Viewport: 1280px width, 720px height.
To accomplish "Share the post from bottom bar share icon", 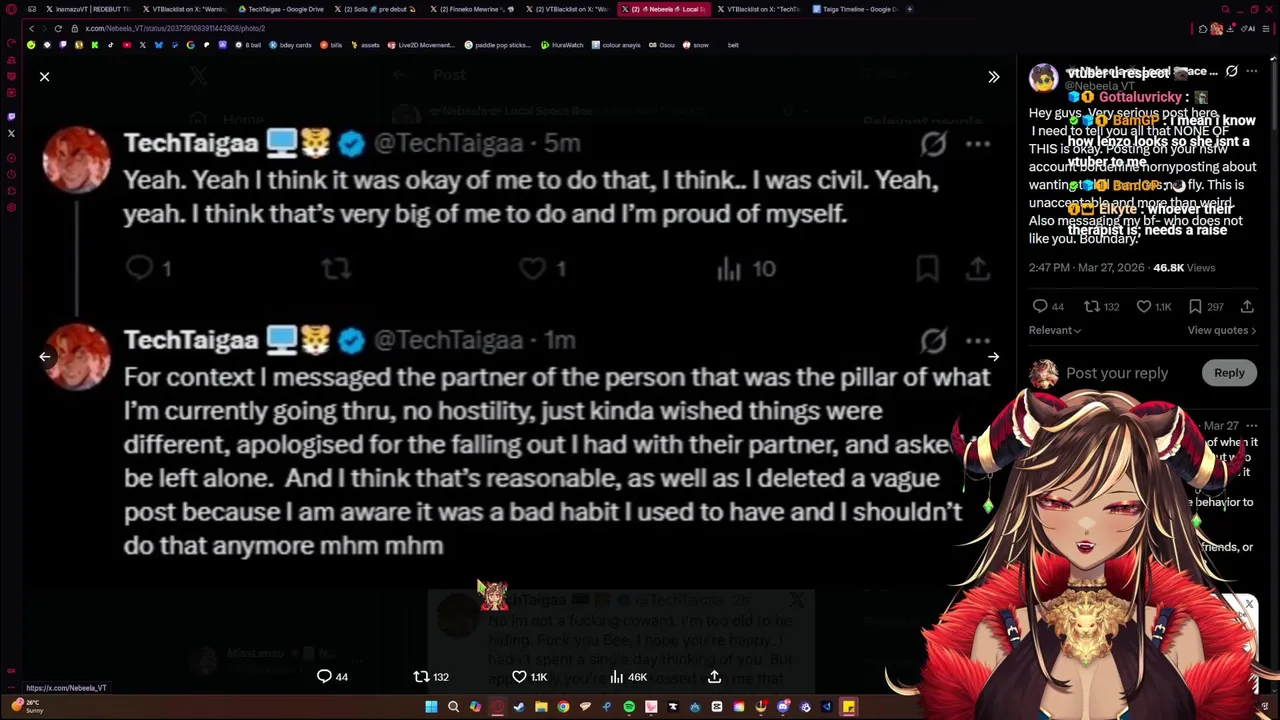I will click(714, 677).
